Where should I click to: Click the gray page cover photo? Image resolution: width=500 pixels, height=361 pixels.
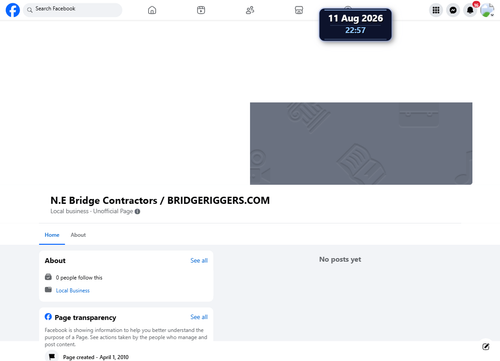click(x=361, y=143)
